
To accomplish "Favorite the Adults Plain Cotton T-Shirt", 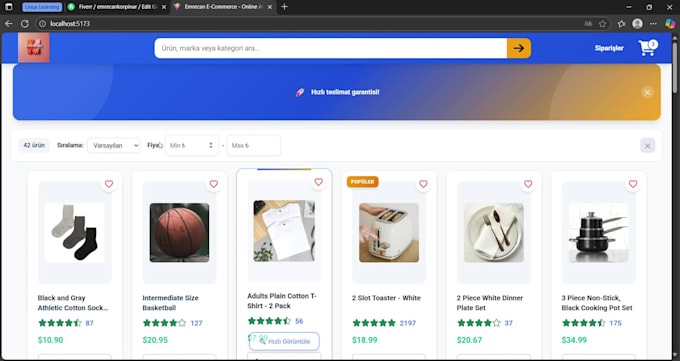I will point(318,182).
